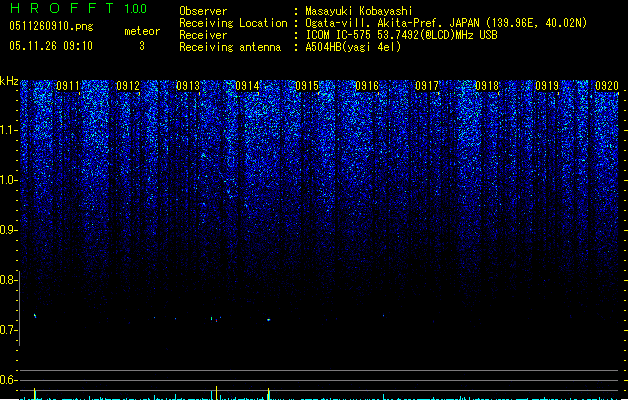Viewport: 629px width, 400px height.
Task: Click the meteor count value 3
Action: click(142, 46)
